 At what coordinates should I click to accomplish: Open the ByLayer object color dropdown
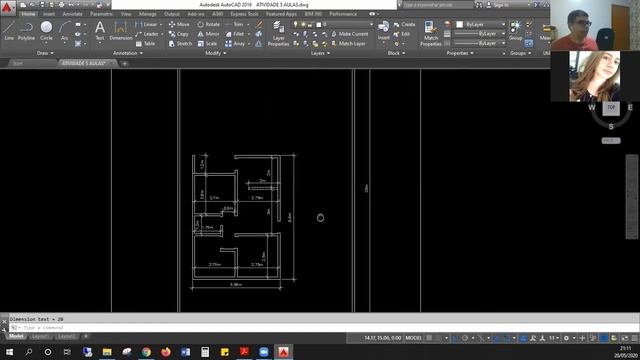pyautogui.click(x=480, y=24)
